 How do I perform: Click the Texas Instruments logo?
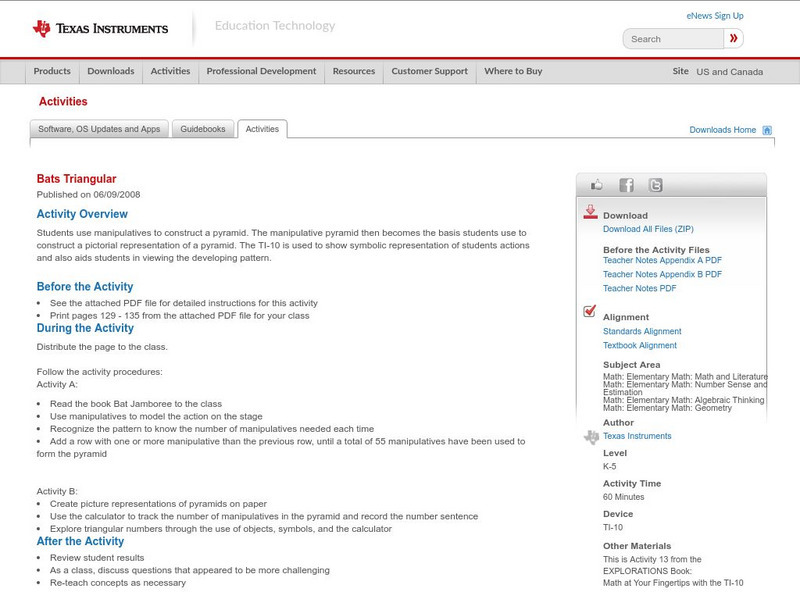click(x=100, y=28)
